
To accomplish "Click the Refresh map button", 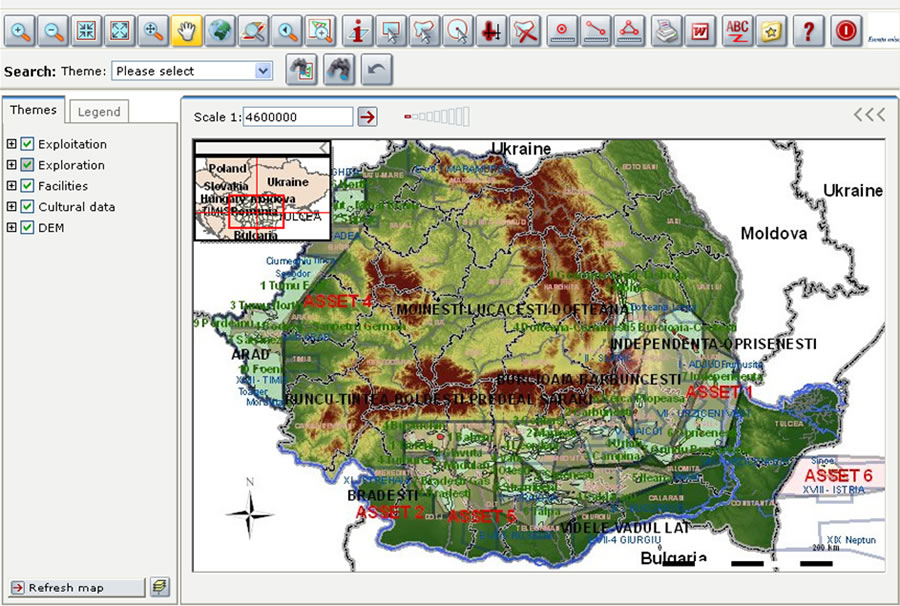I will (x=77, y=588).
